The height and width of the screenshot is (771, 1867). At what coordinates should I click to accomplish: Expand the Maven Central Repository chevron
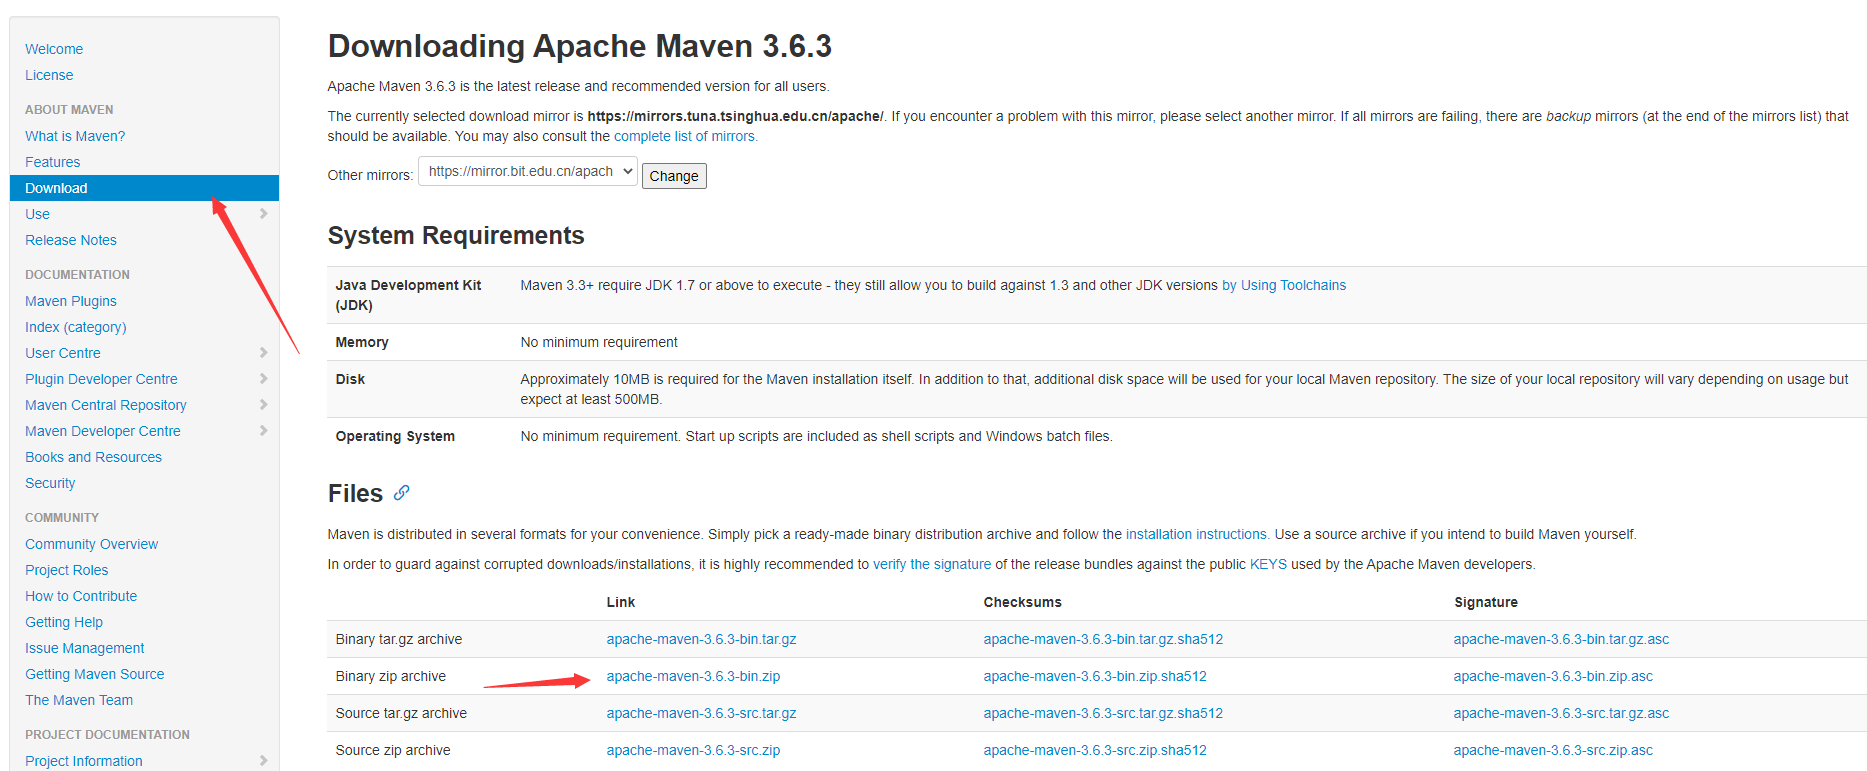[263, 404]
